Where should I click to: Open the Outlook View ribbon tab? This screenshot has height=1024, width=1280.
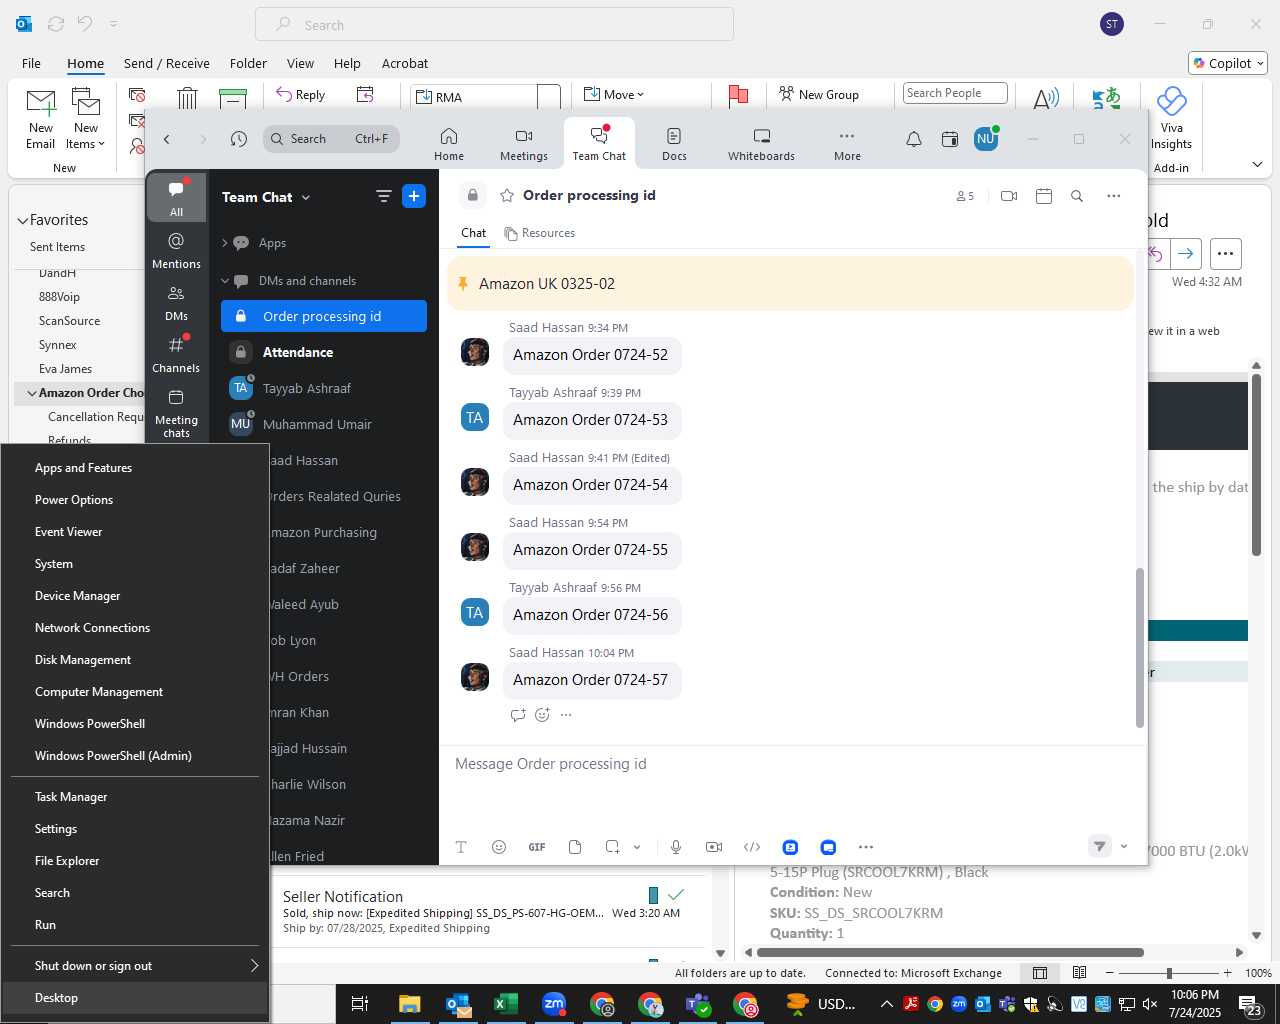300,63
